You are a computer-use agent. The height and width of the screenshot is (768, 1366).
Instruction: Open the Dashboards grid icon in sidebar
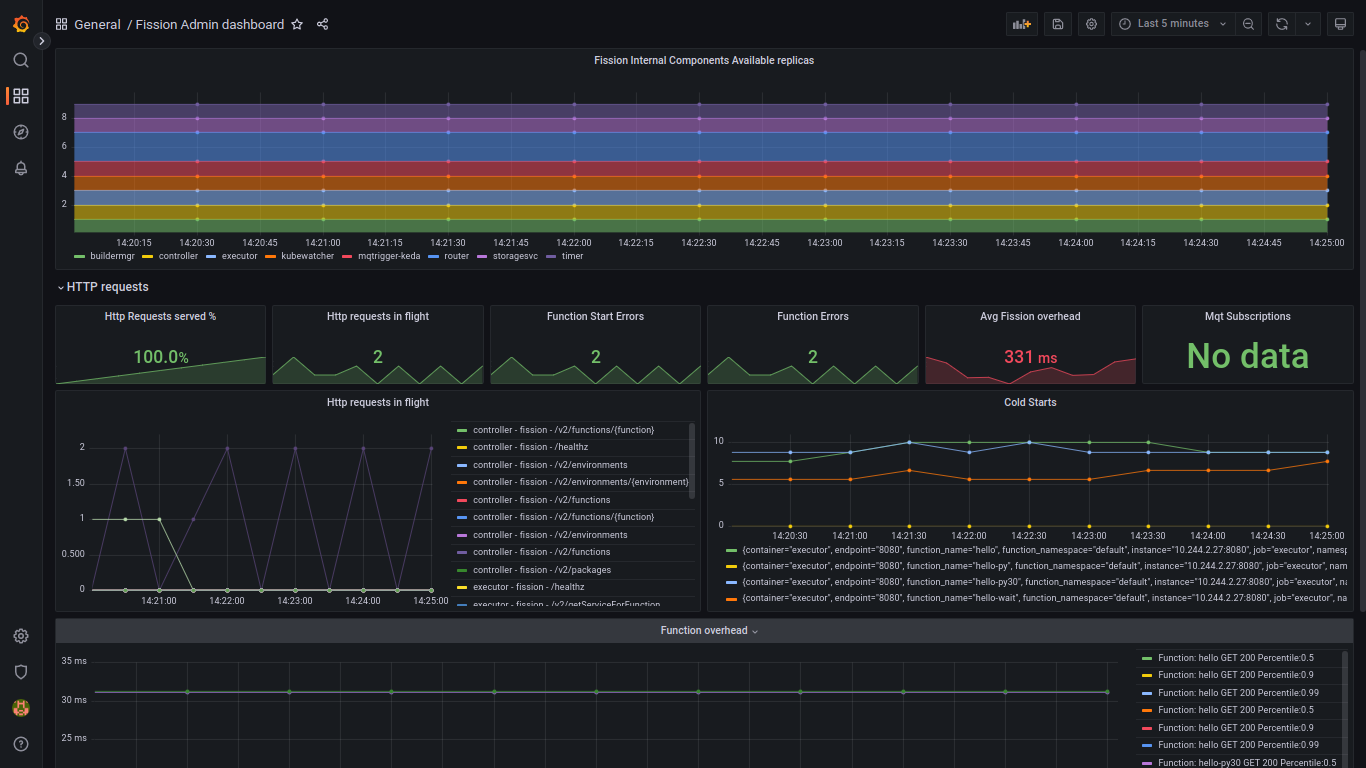(20, 95)
